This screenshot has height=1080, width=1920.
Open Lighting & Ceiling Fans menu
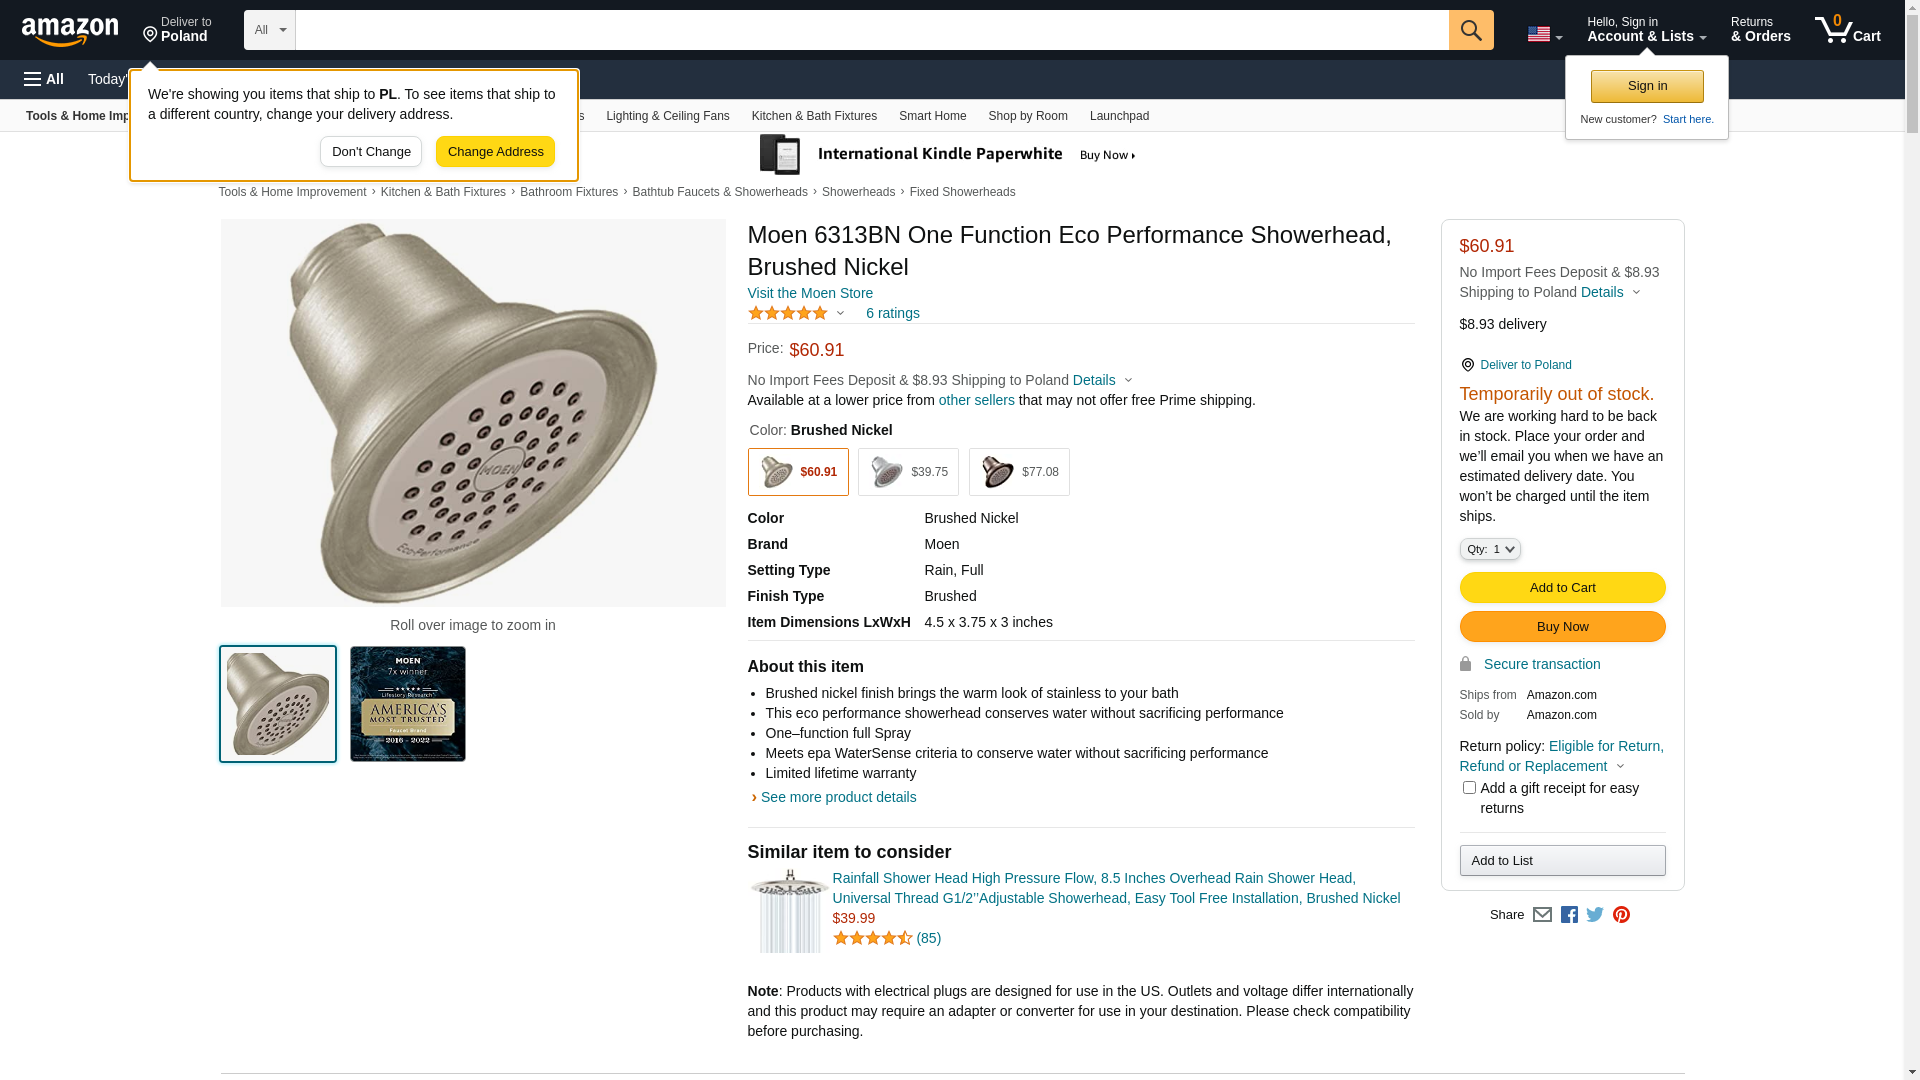(667, 116)
